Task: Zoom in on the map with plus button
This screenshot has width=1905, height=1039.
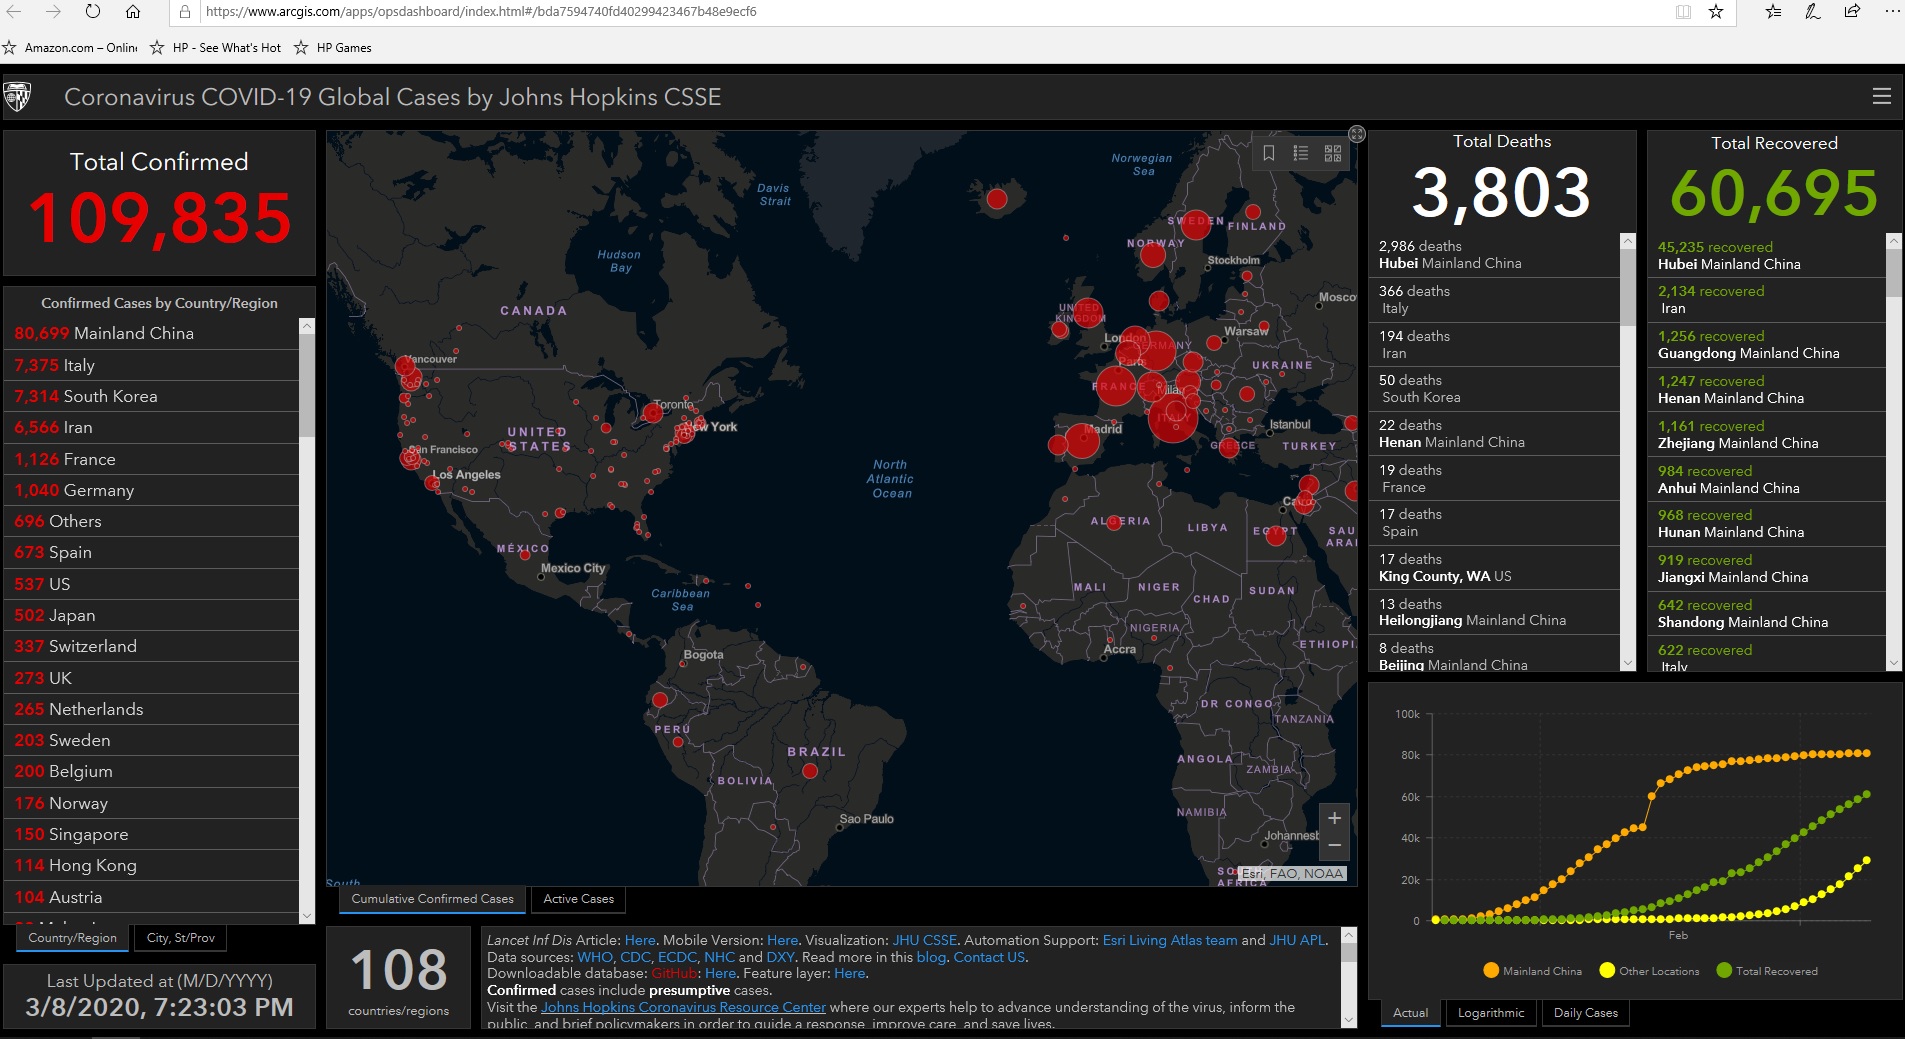Action: coord(1334,818)
